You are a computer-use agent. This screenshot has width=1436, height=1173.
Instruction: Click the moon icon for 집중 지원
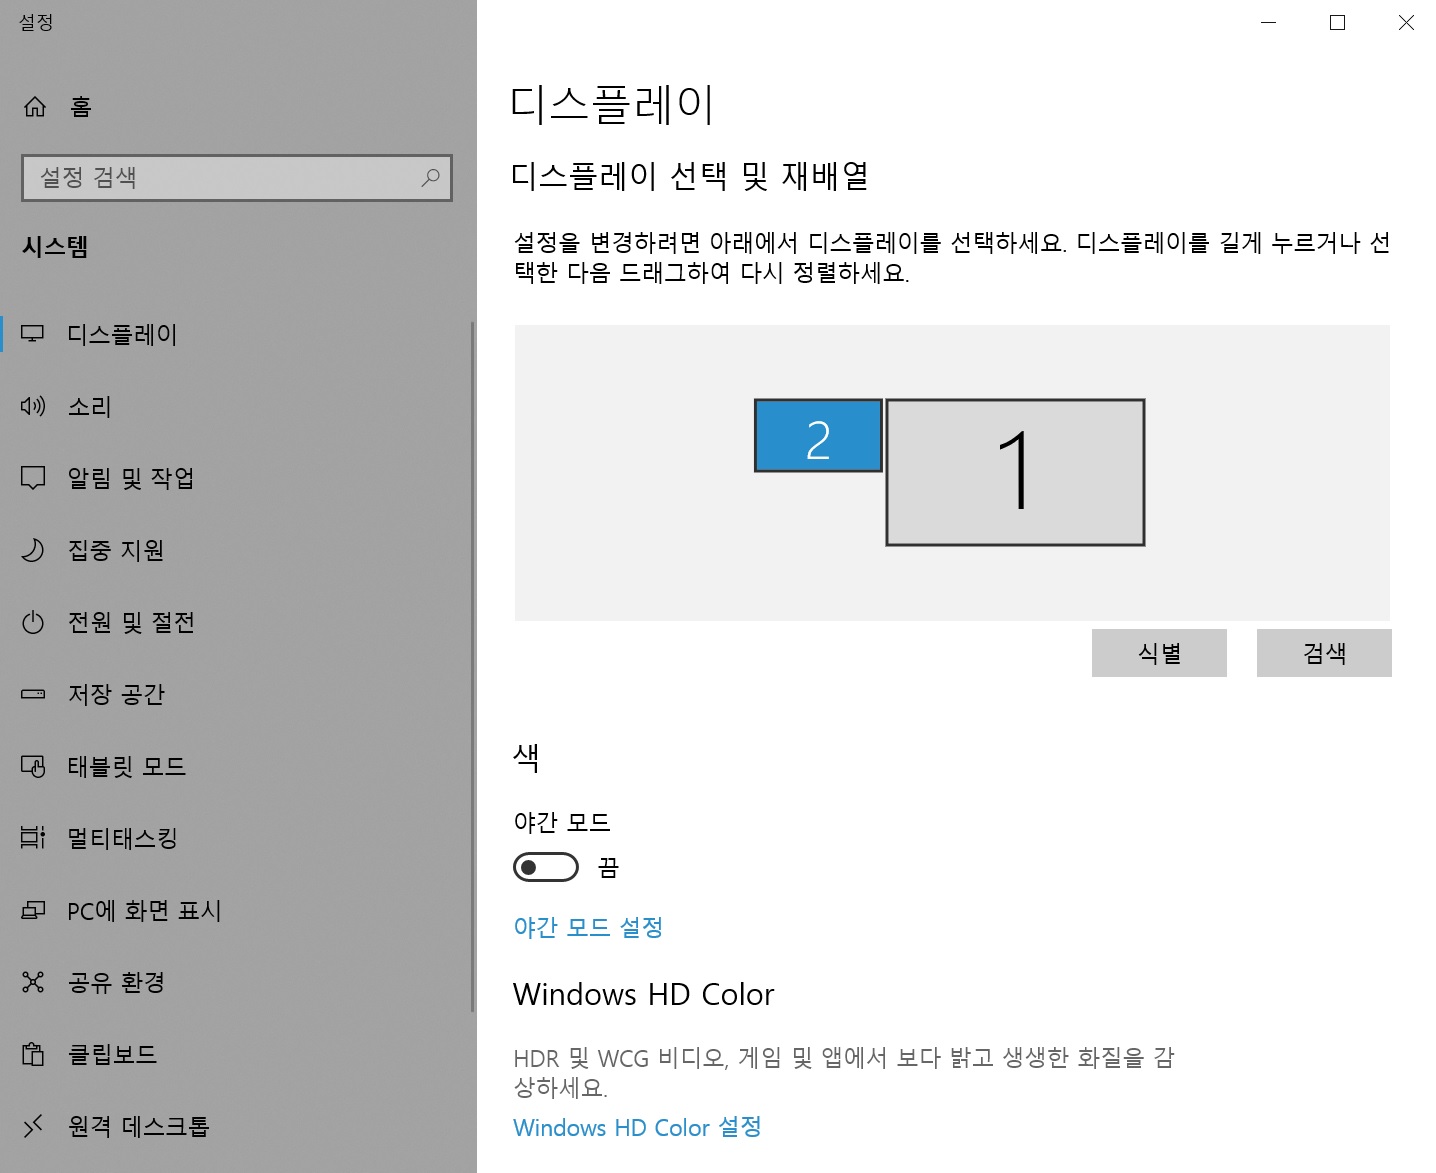[x=33, y=550]
